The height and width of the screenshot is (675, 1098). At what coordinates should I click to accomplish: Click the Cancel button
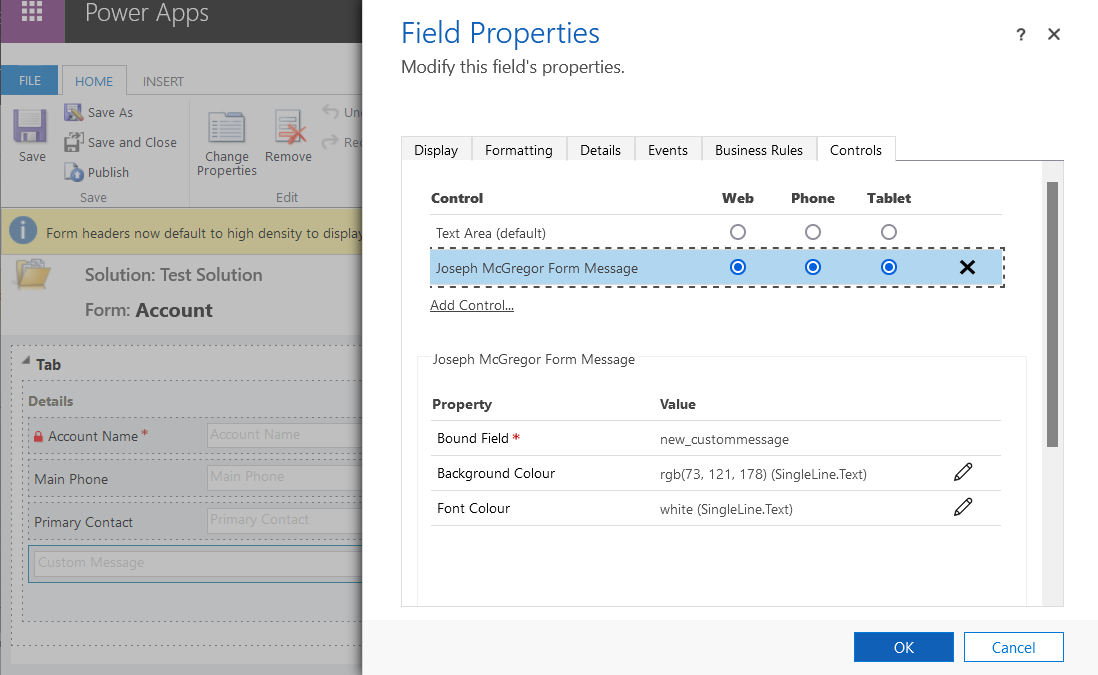click(x=1013, y=647)
